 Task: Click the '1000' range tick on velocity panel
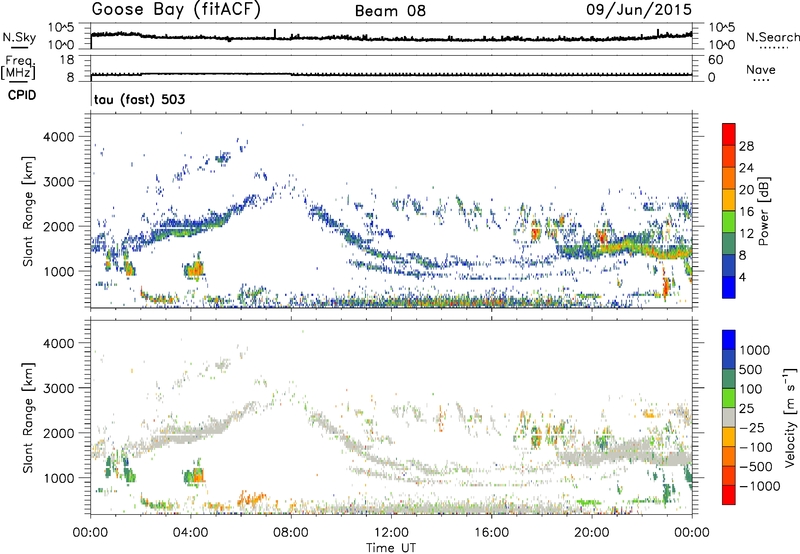pyautogui.click(x=59, y=478)
